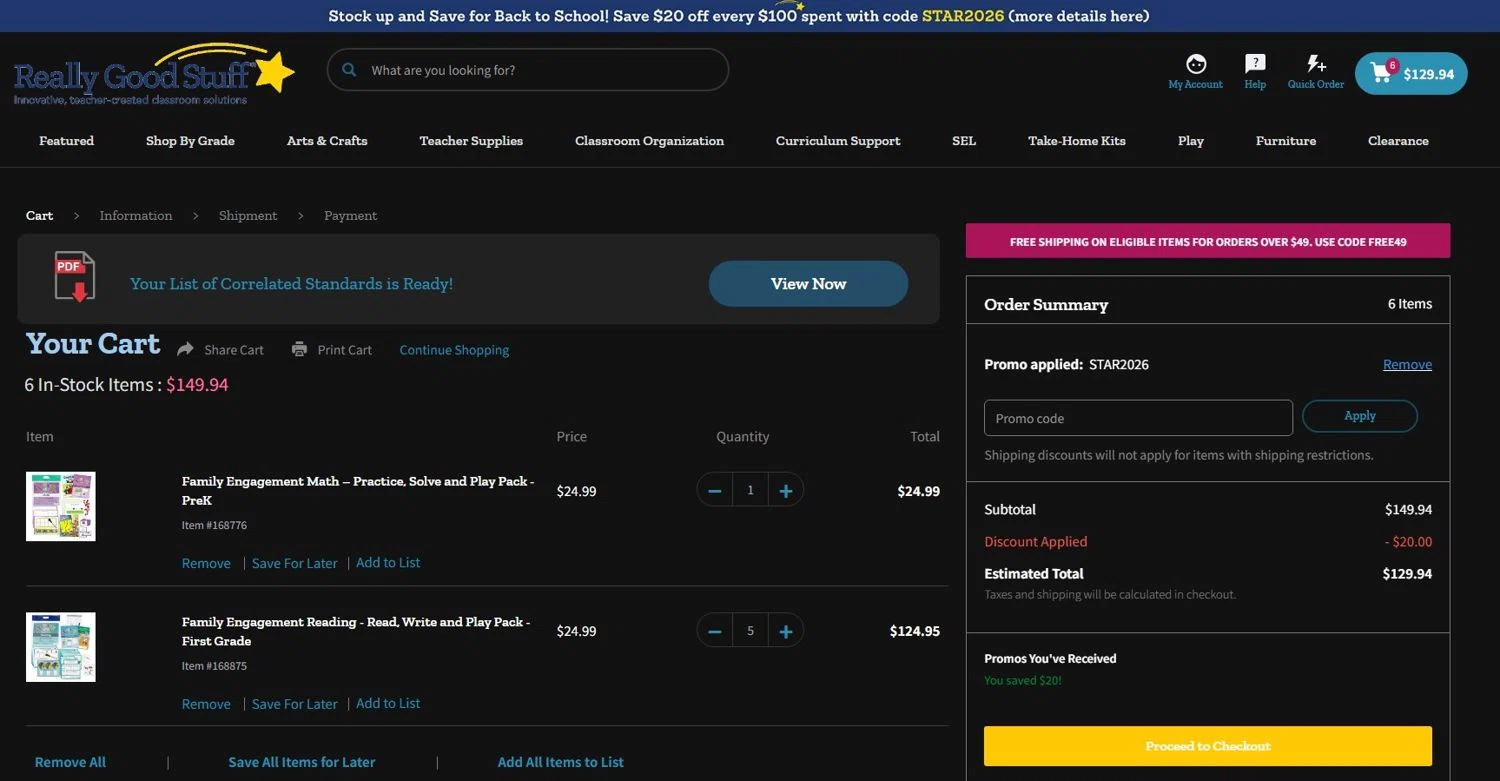1500x781 pixels.
Task: Apply the promo code
Action: tap(1360, 416)
